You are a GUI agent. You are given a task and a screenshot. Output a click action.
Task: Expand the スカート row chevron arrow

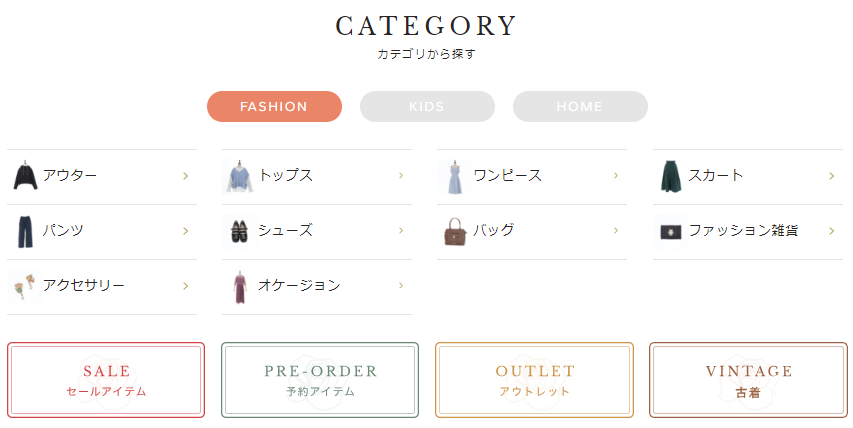(x=831, y=176)
